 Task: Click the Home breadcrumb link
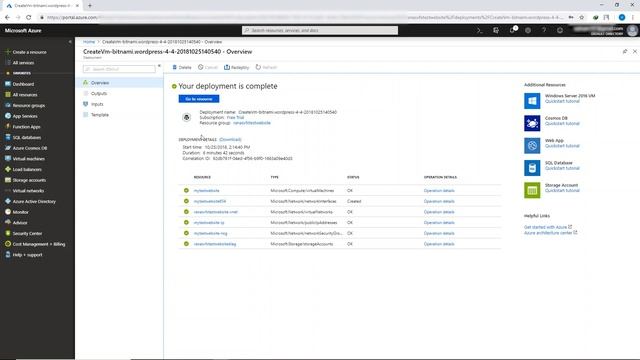89,42
